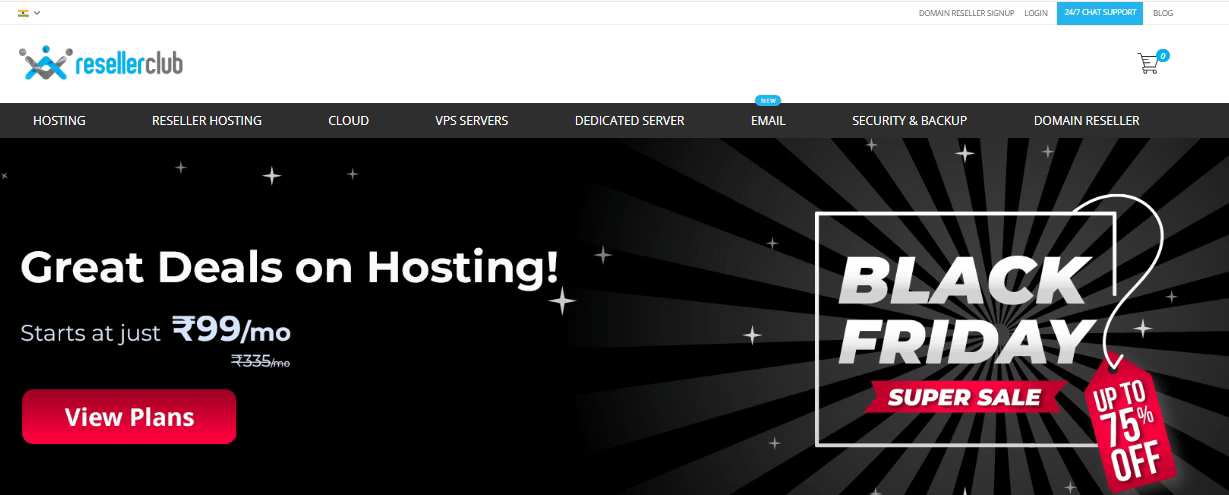This screenshot has width=1229, height=495.
Task: Click the cart item count badge
Action: pyautogui.click(x=1163, y=56)
